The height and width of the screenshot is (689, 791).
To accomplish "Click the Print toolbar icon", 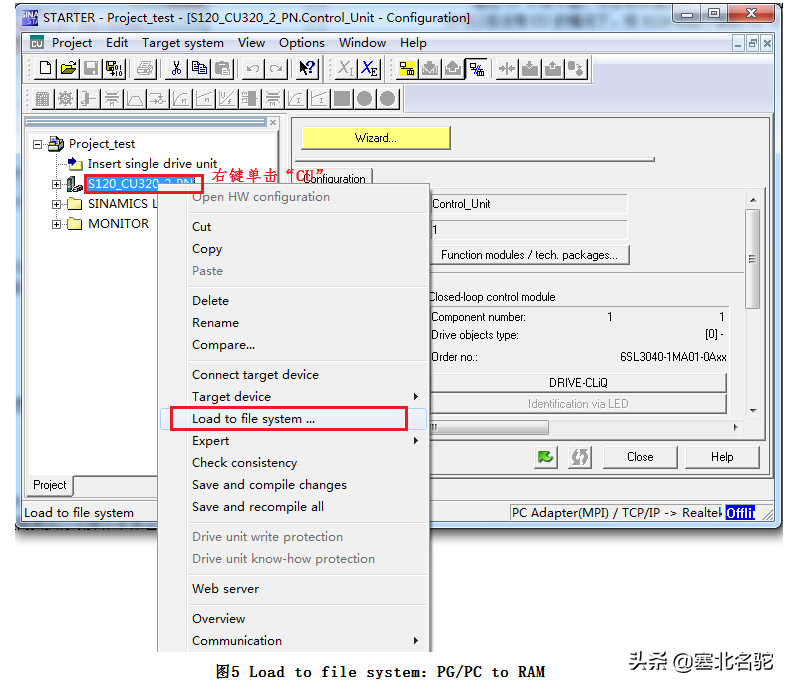I will (x=145, y=69).
